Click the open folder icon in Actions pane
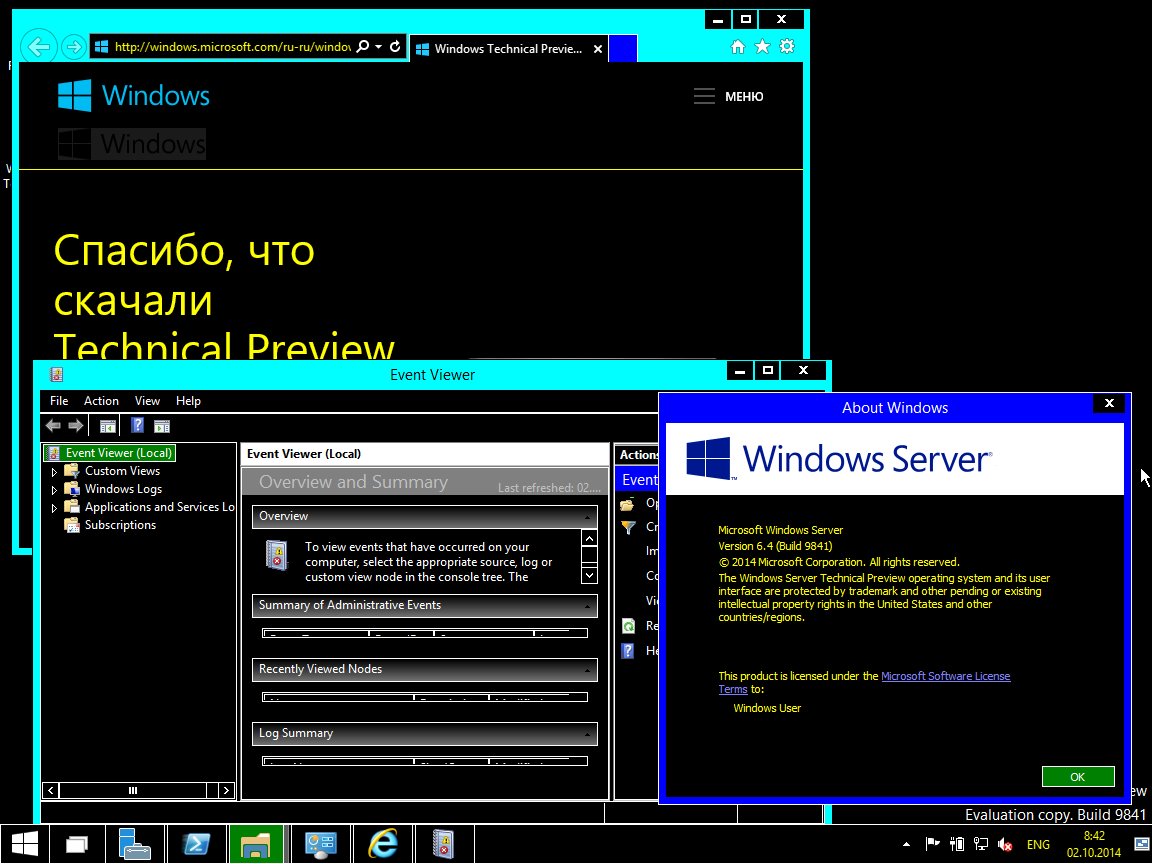The height and width of the screenshot is (864, 1152). 627,504
